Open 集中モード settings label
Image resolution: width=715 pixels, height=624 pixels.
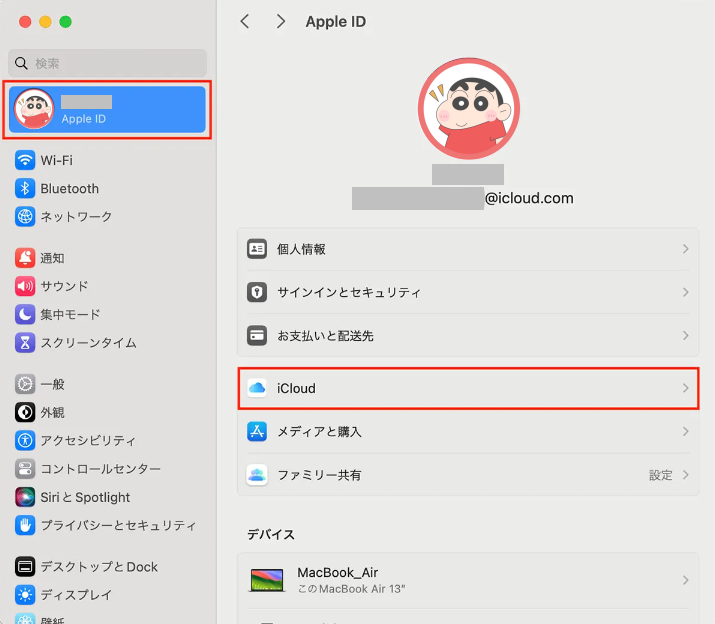70,315
